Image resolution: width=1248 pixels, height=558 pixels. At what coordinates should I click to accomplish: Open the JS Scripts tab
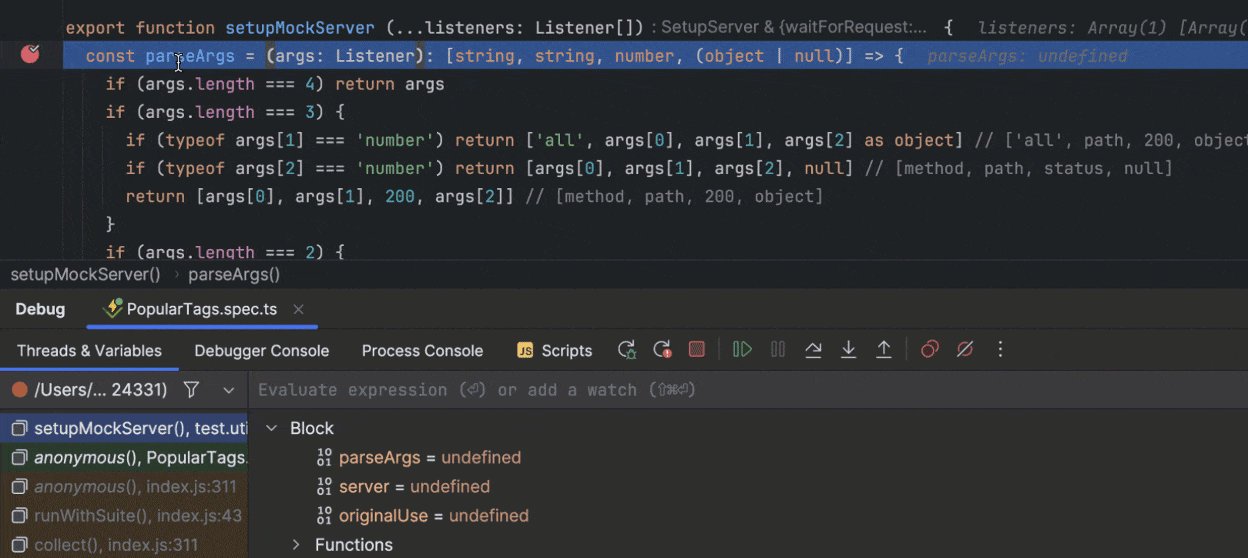555,351
